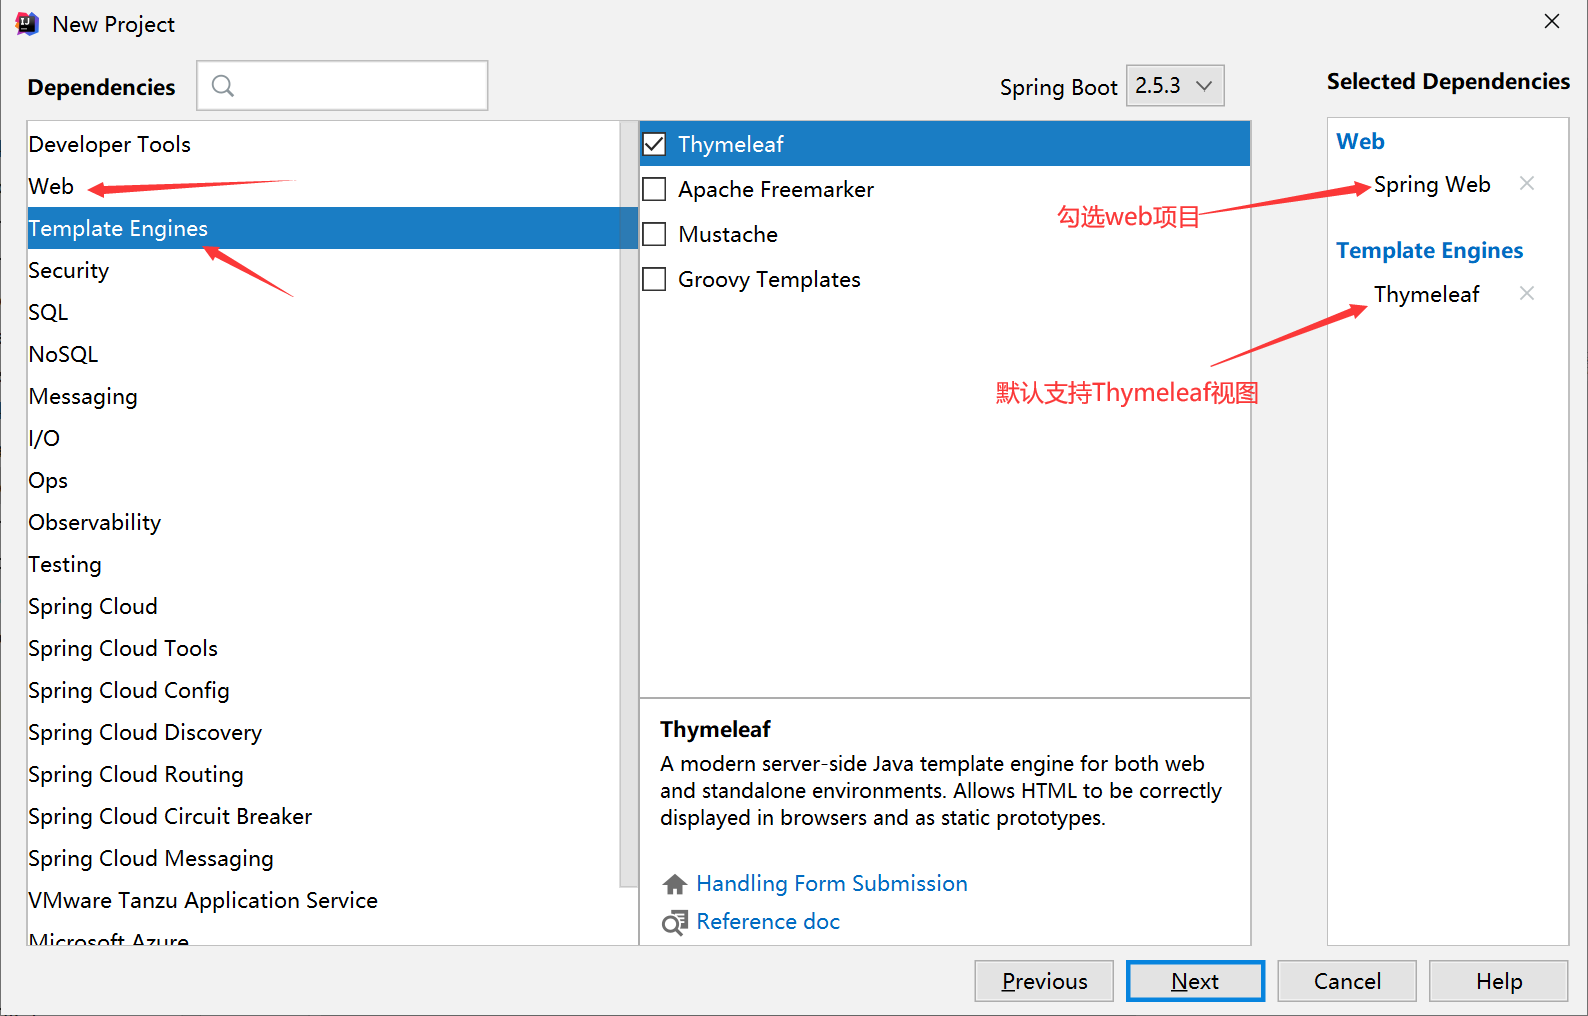The height and width of the screenshot is (1016, 1588).
Task: Select the Developer Tools category
Action: 324,144
